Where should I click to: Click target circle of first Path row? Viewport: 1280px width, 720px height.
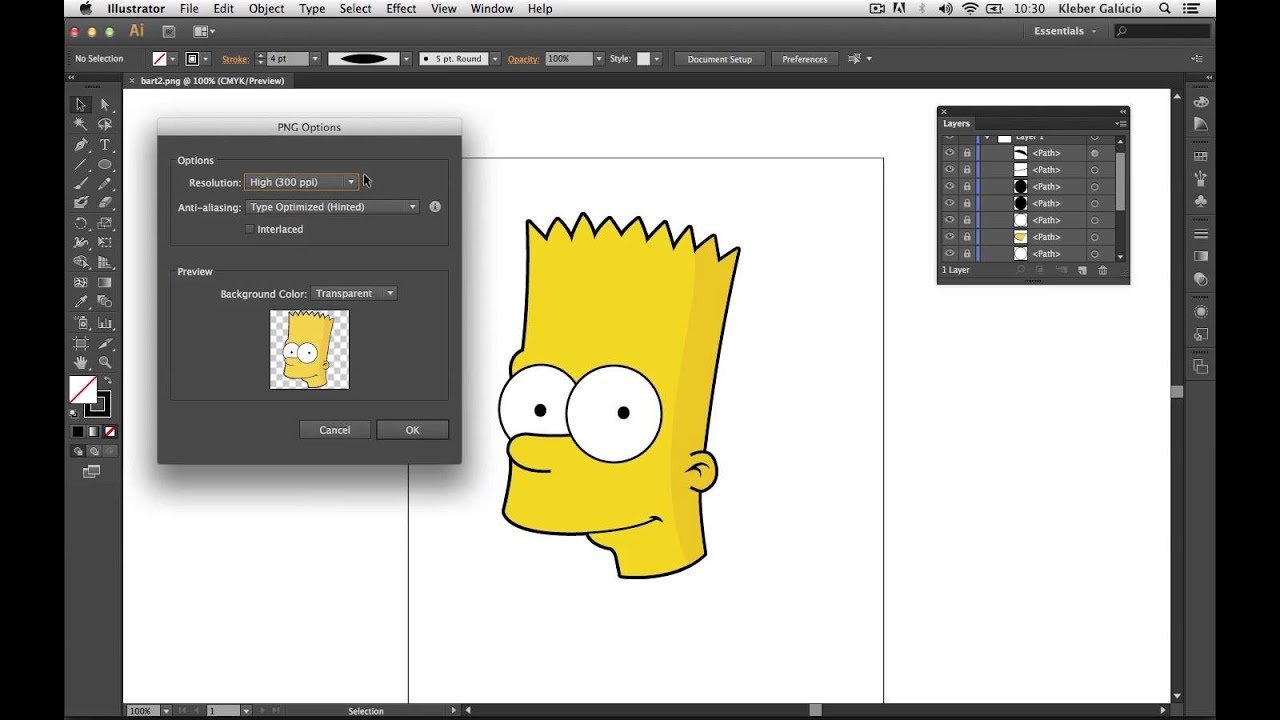1095,153
